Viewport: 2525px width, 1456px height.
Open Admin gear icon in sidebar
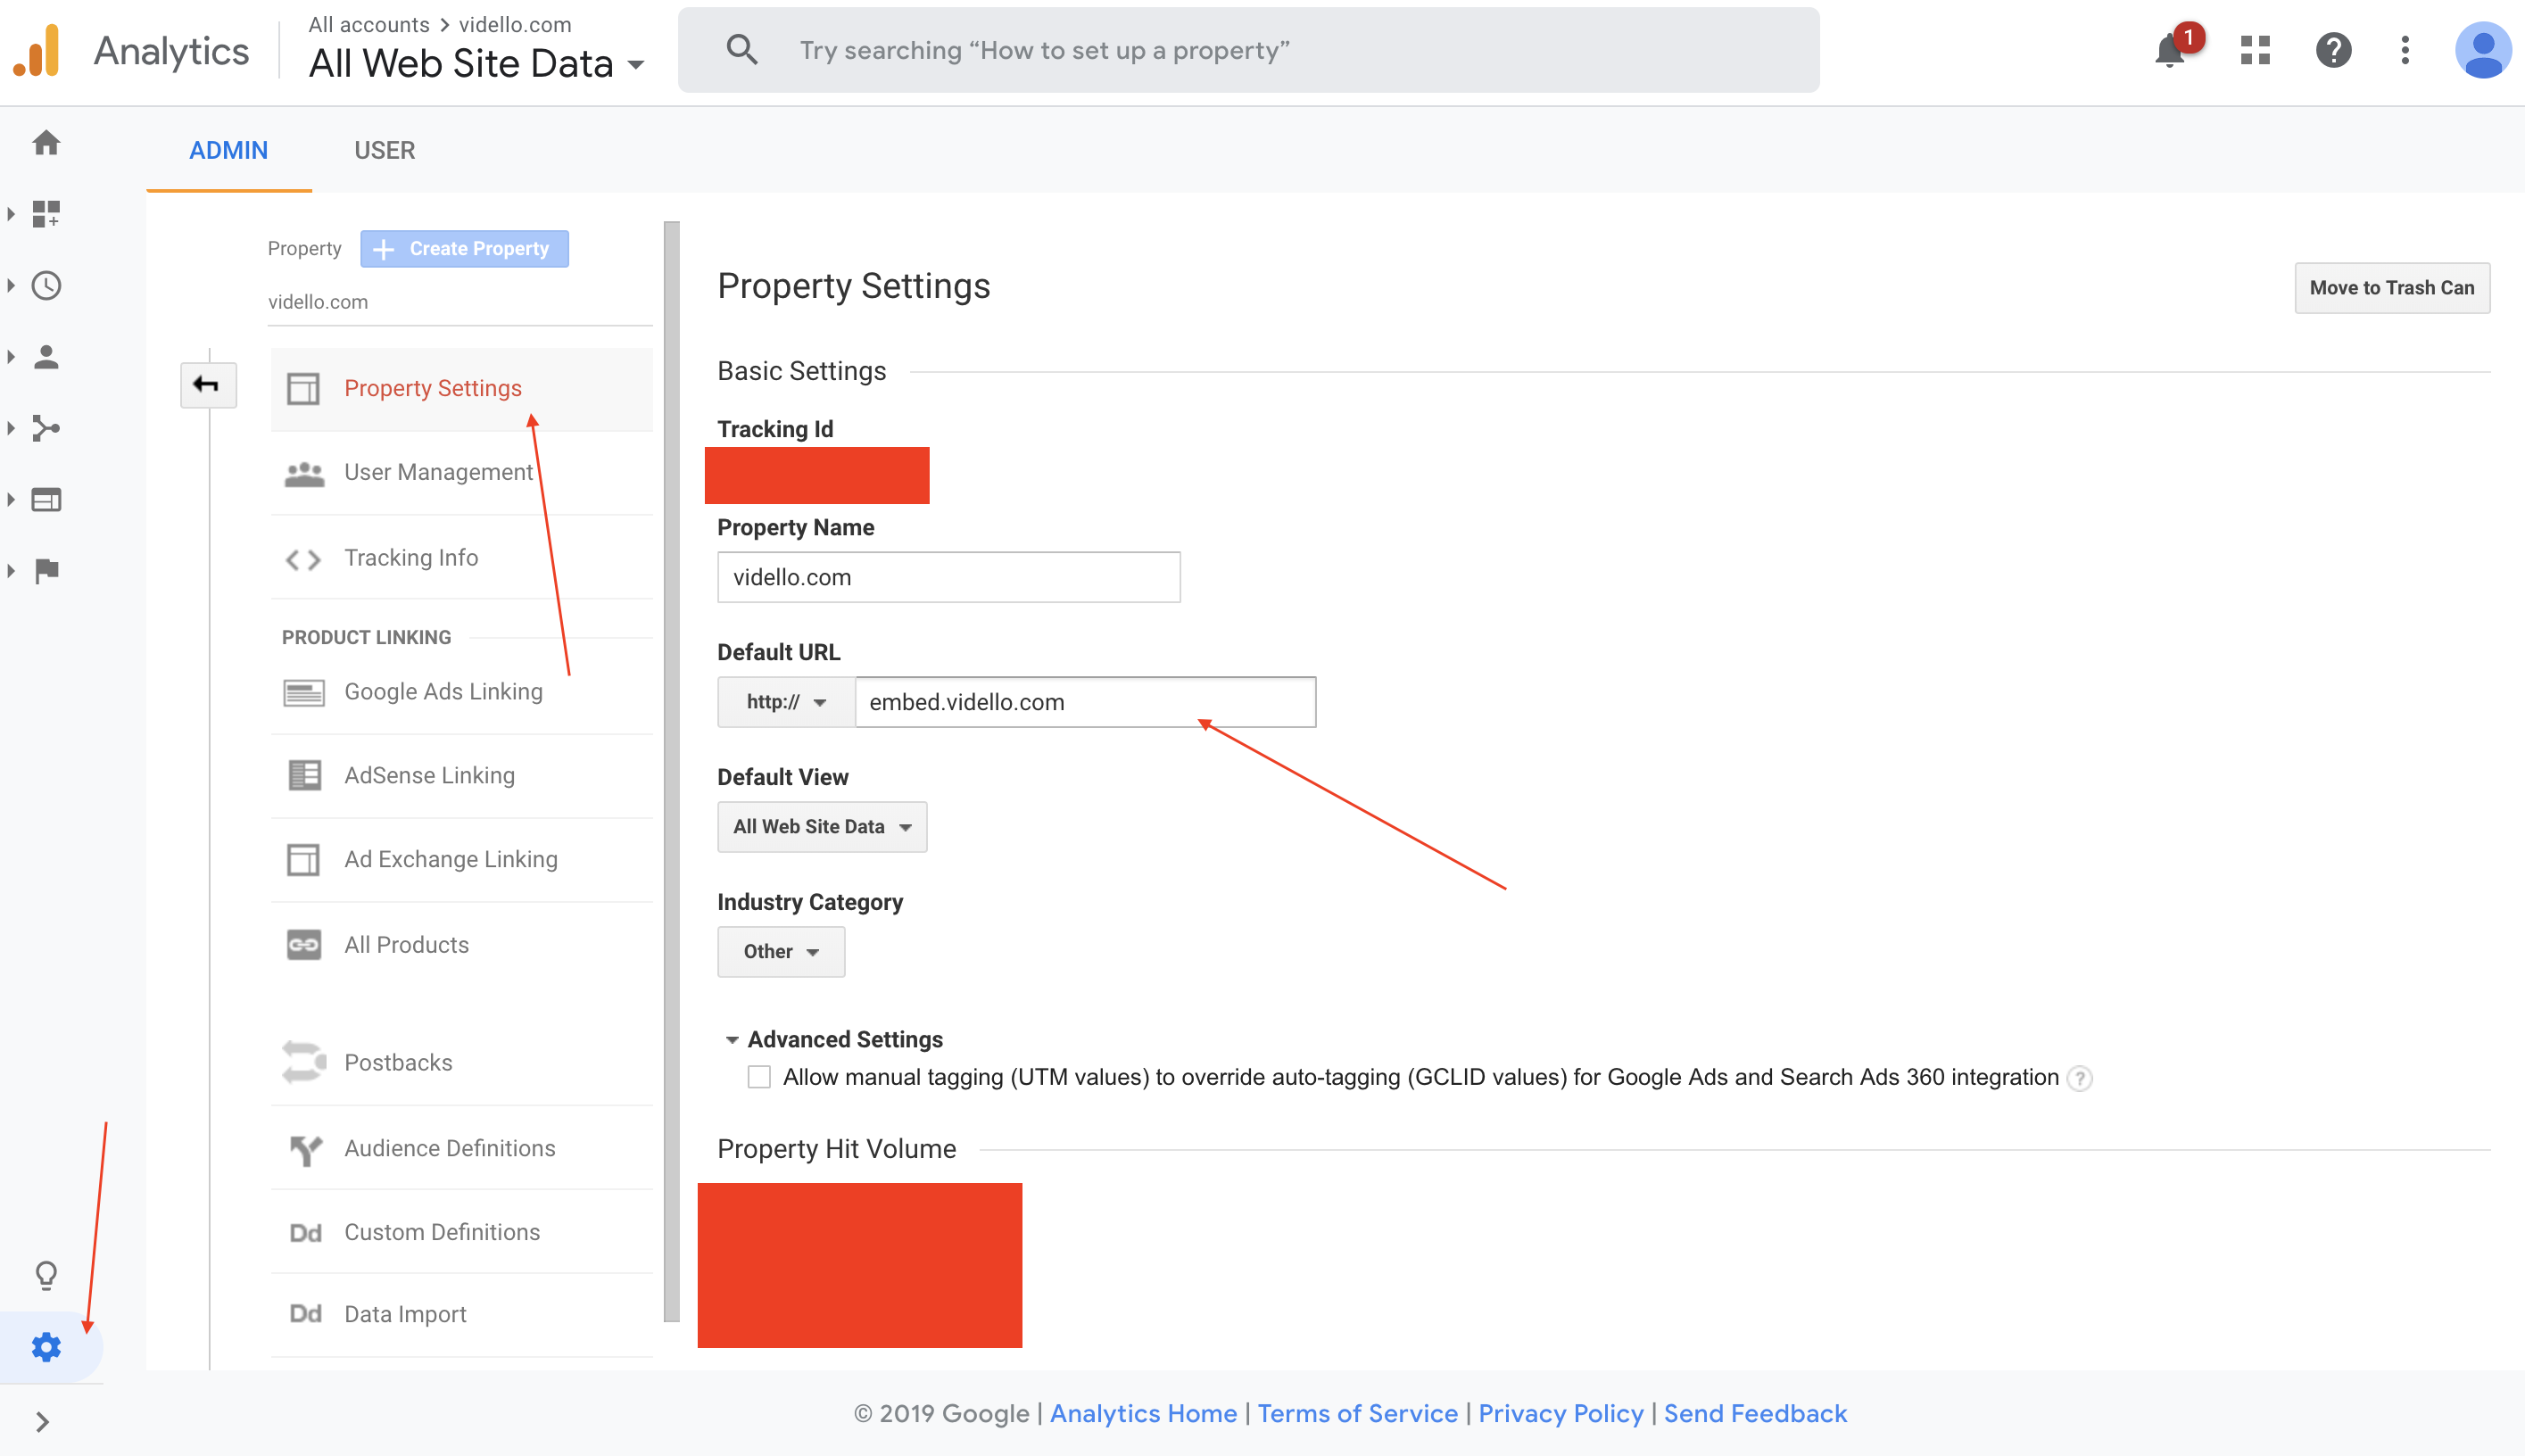coord(46,1347)
